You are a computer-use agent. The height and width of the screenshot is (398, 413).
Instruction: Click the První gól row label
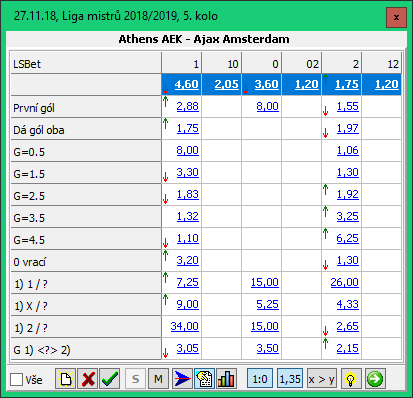pos(86,107)
